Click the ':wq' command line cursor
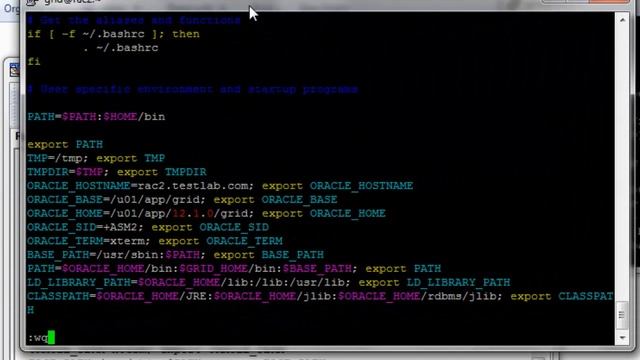Viewport: 640px width, 360px height. pyautogui.click(x=51, y=338)
